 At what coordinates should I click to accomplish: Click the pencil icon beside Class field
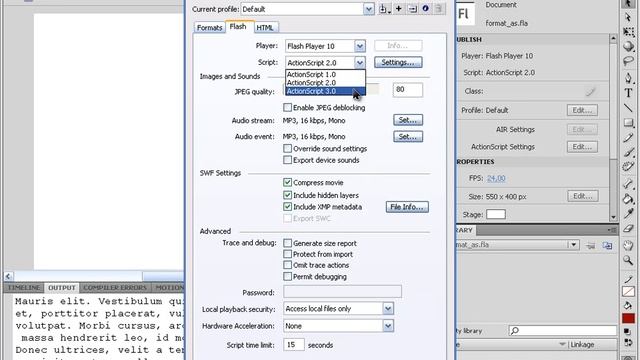590,91
